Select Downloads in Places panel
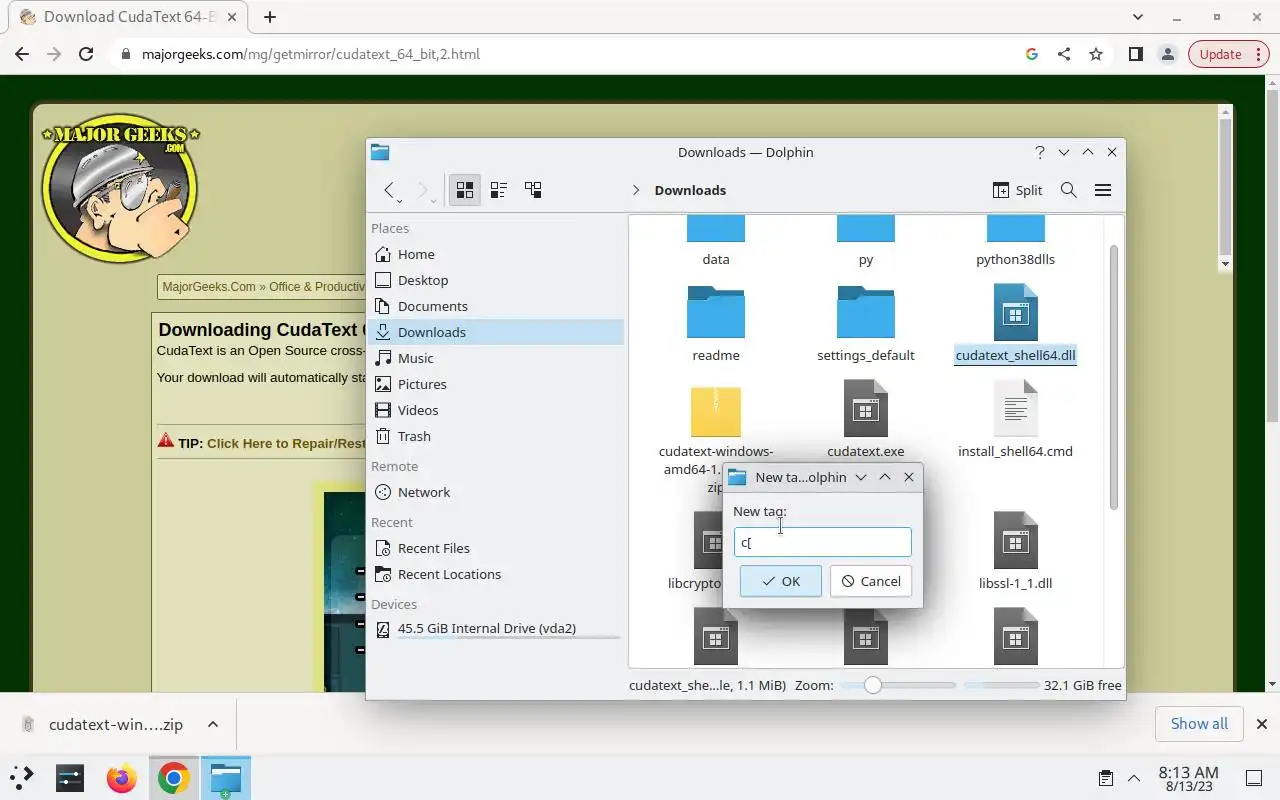Image resolution: width=1280 pixels, height=800 pixels. (x=496, y=332)
